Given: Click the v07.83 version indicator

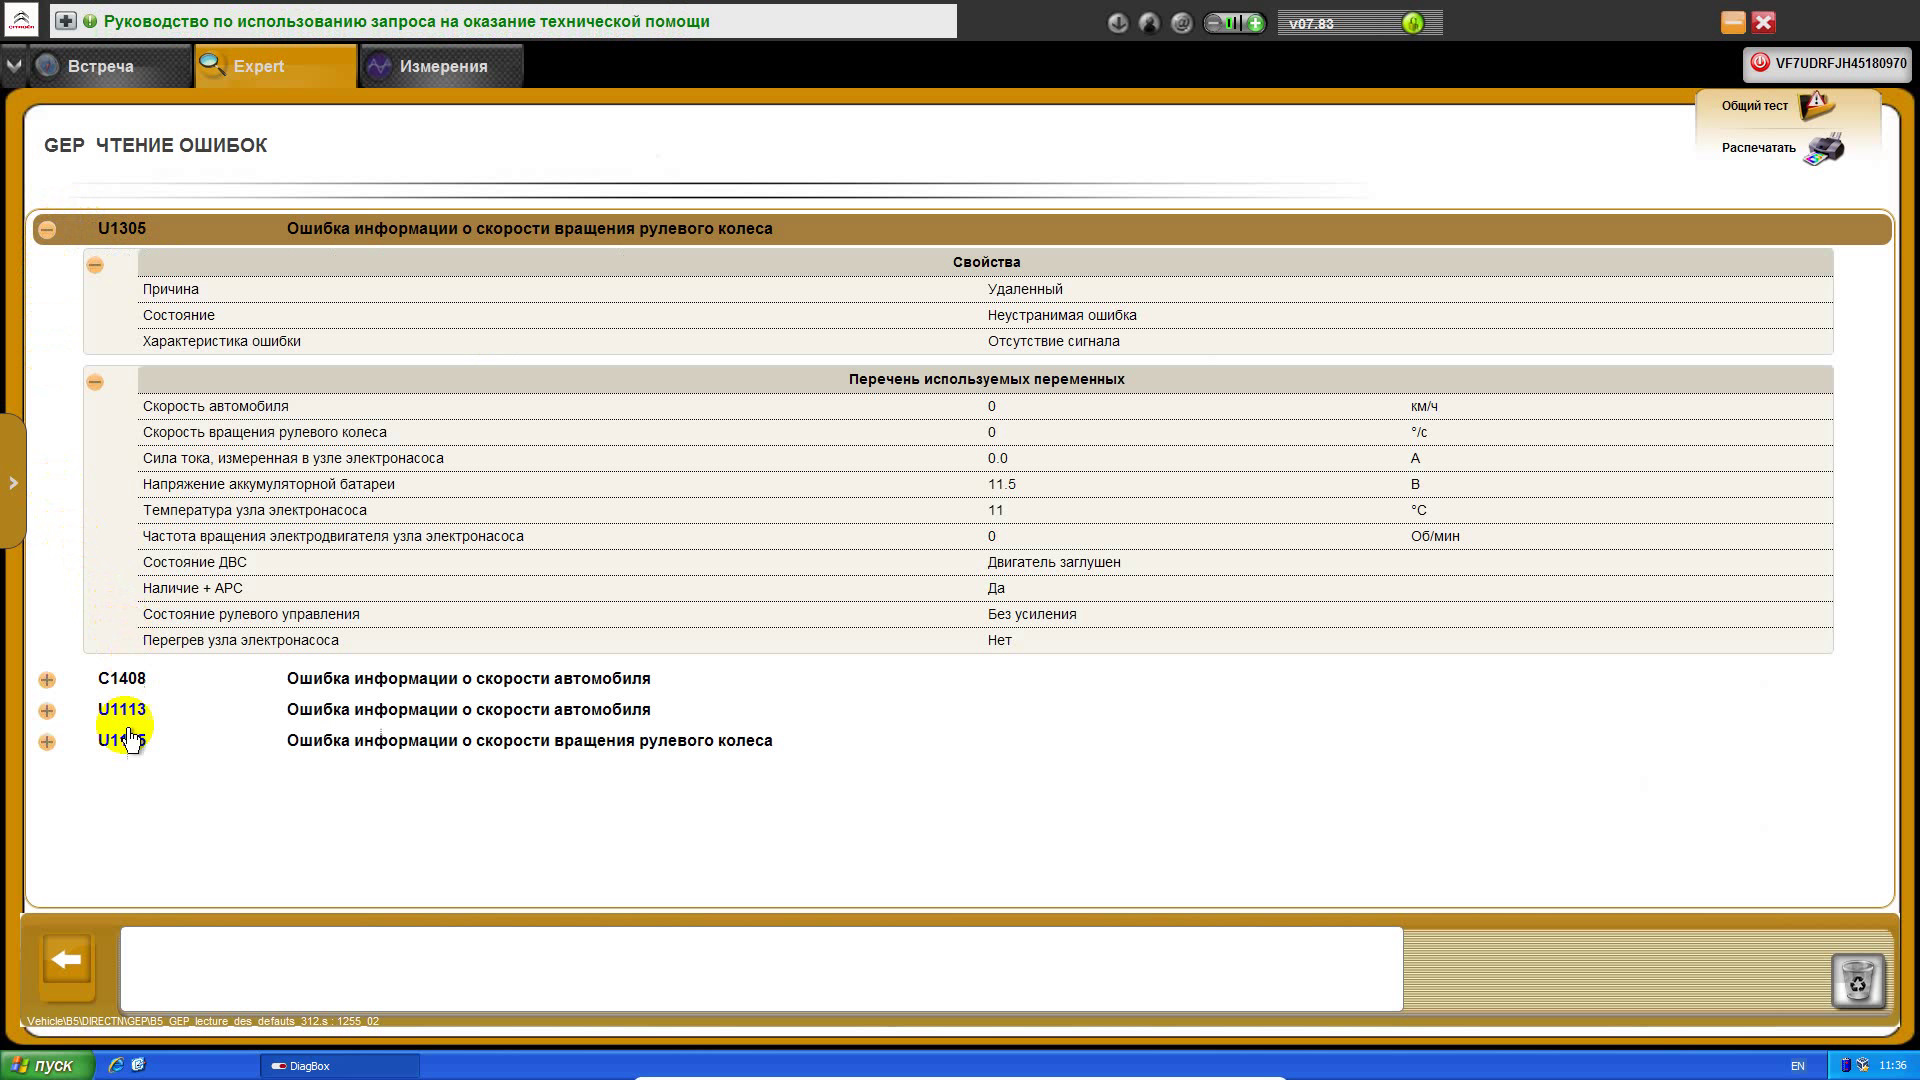Looking at the screenshot, I should click(x=1311, y=23).
